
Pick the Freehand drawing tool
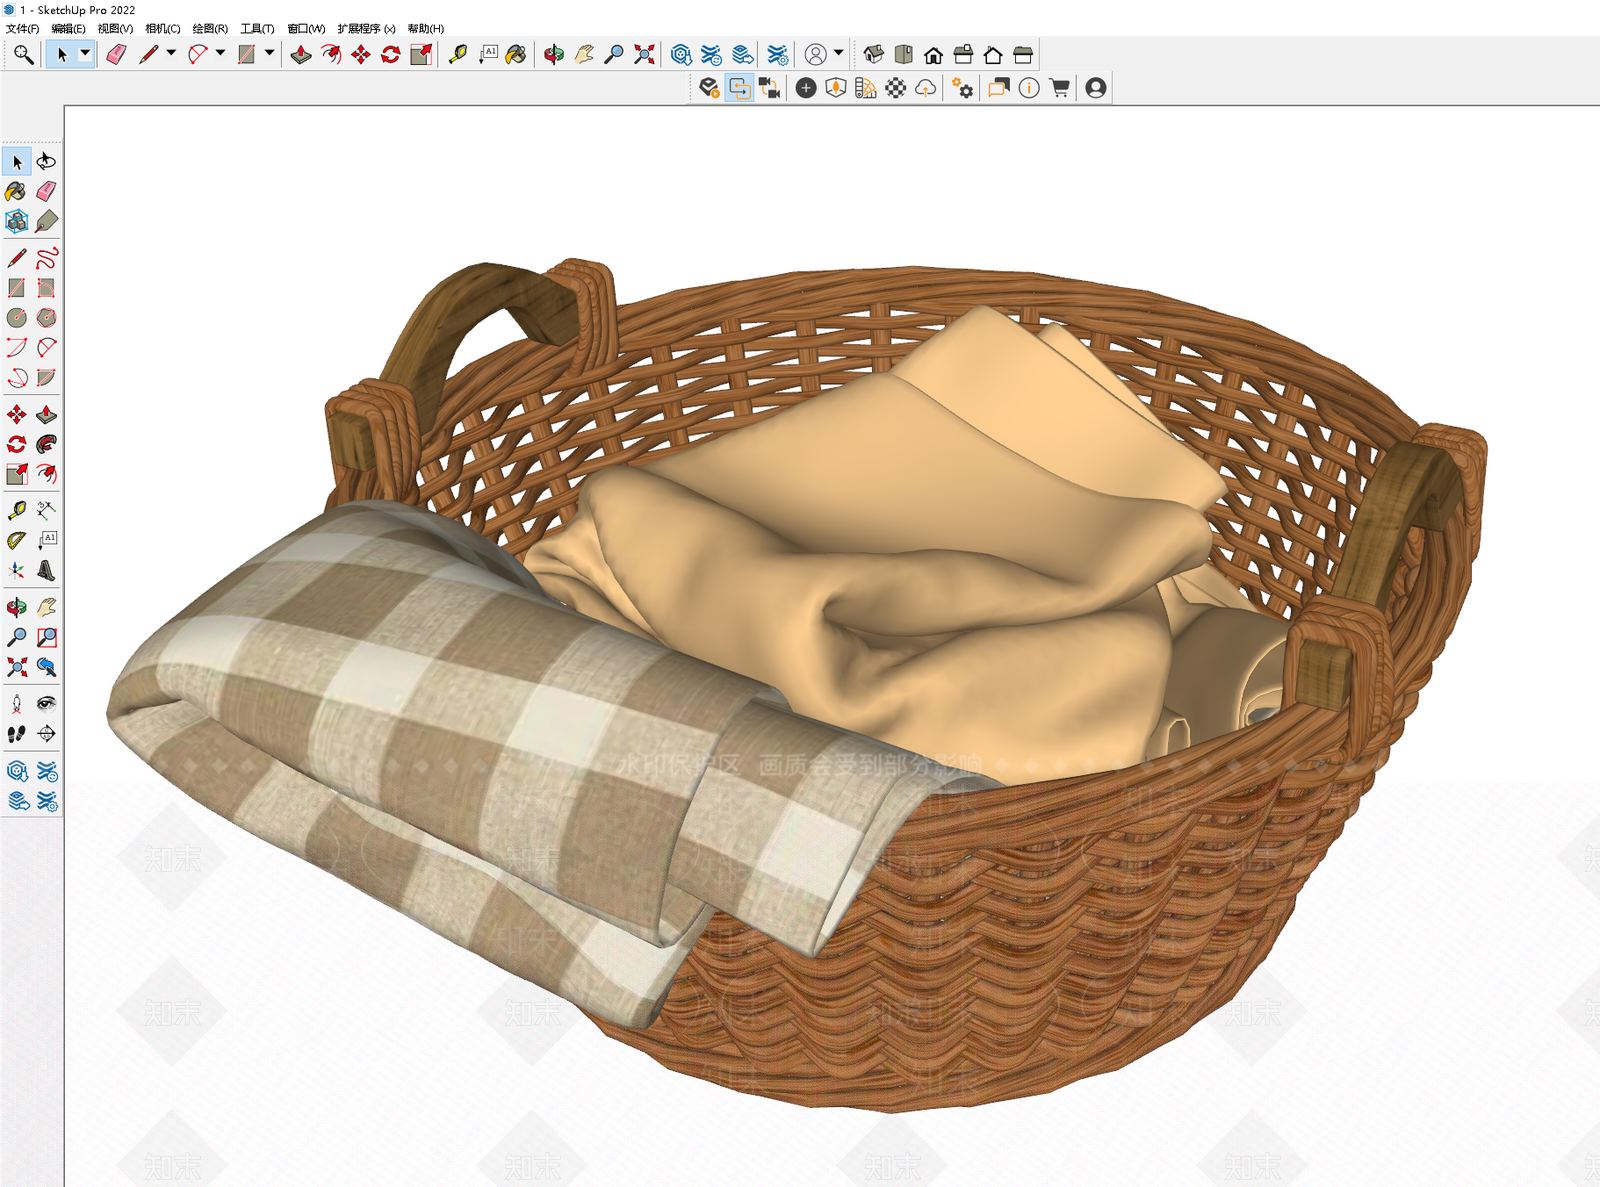pos(46,258)
